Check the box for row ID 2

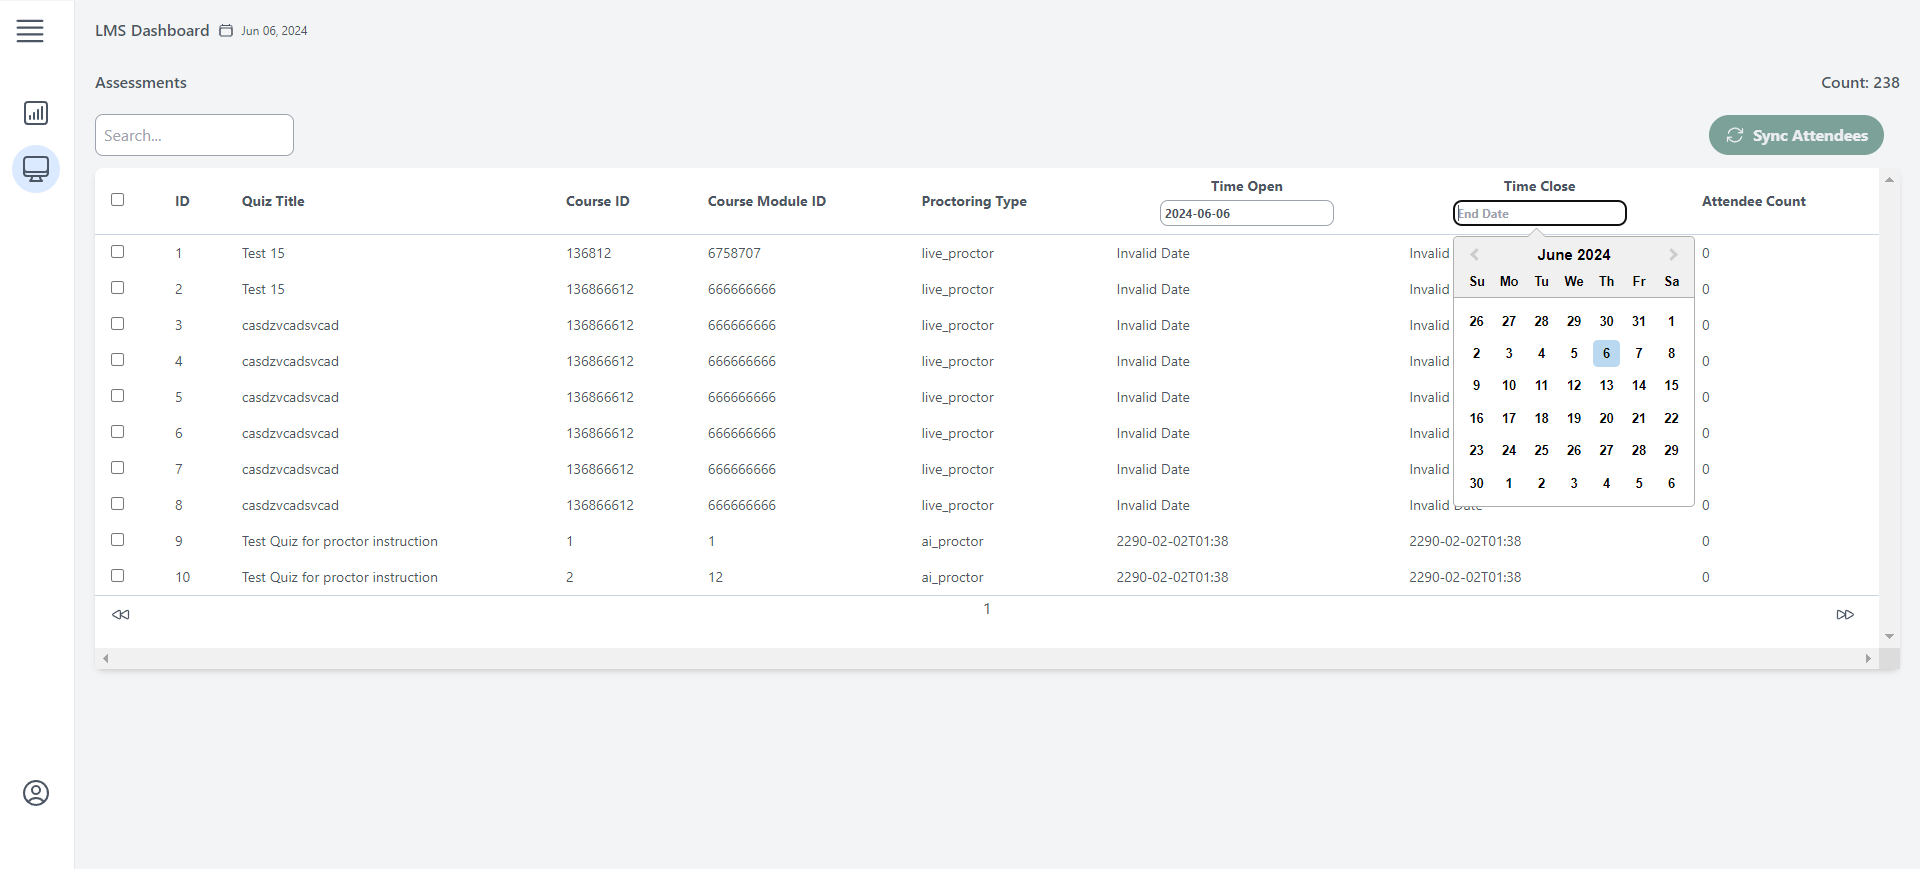pos(118,288)
